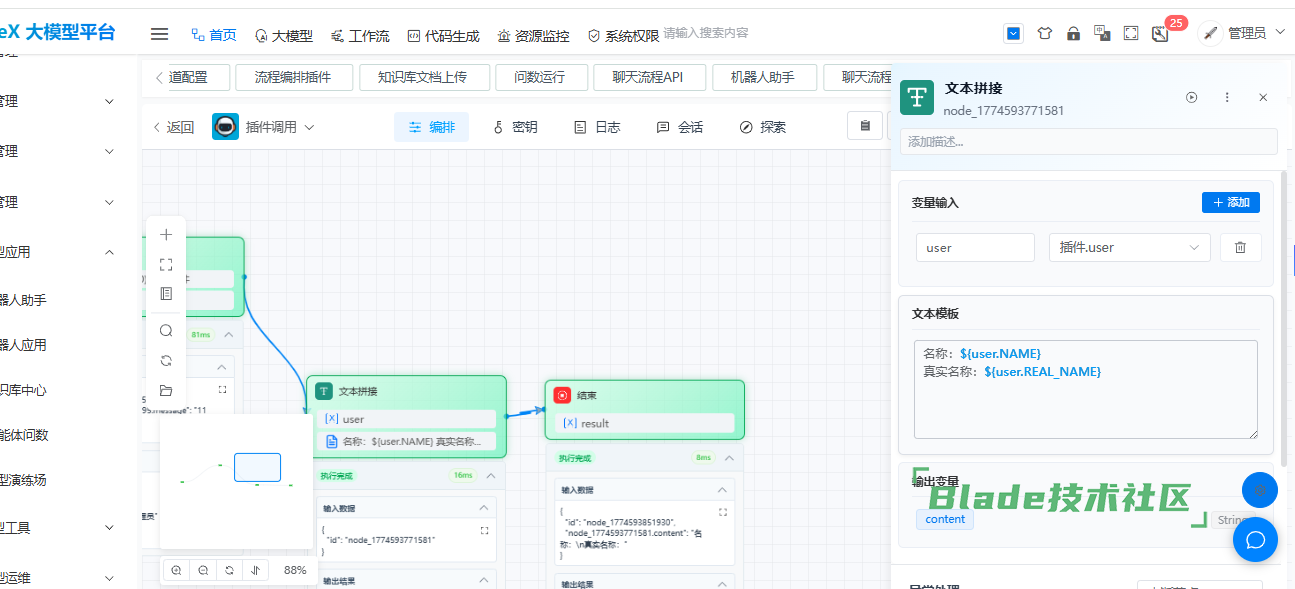Click the 返回 back link
The height and width of the screenshot is (589, 1295).
[x=173, y=127]
